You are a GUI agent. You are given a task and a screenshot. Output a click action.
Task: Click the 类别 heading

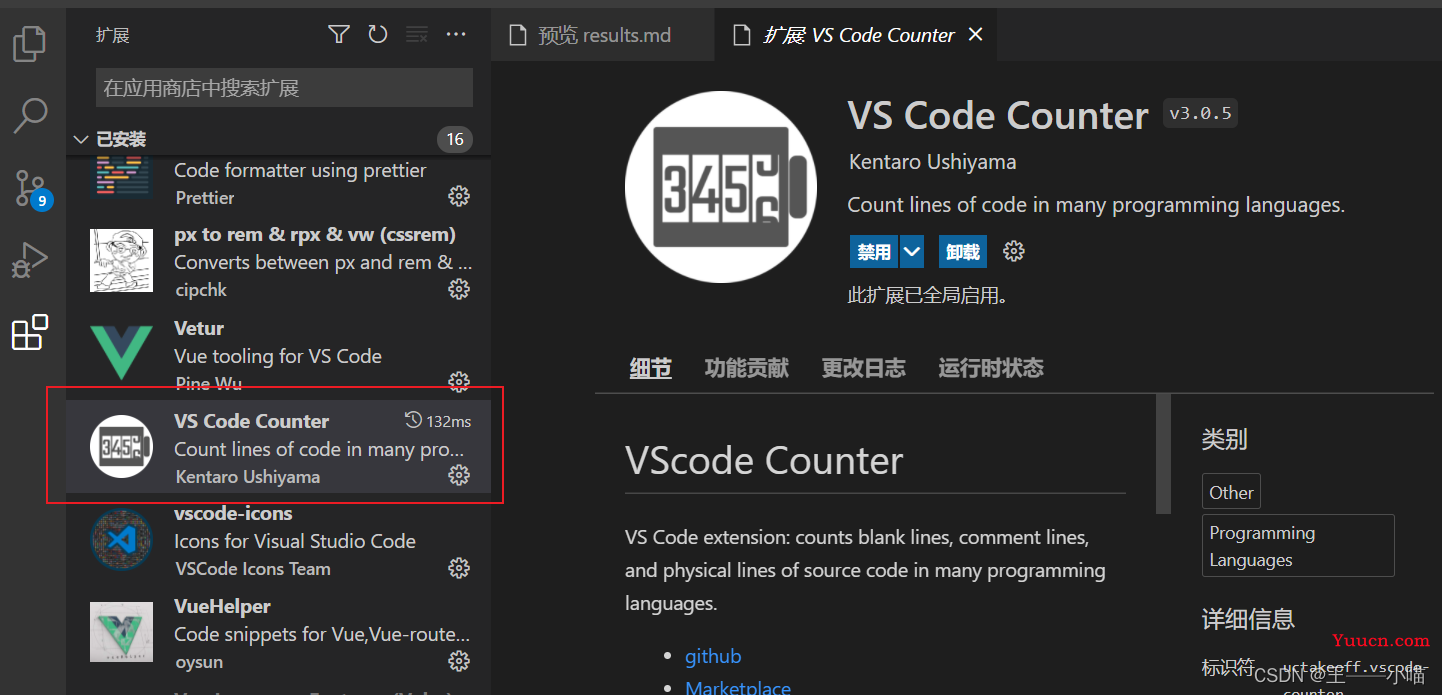point(1224,438)
